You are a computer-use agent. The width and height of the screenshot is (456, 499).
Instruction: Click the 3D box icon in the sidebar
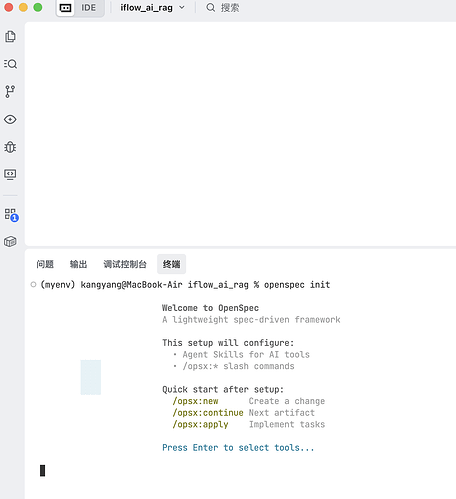click(10, 241)
